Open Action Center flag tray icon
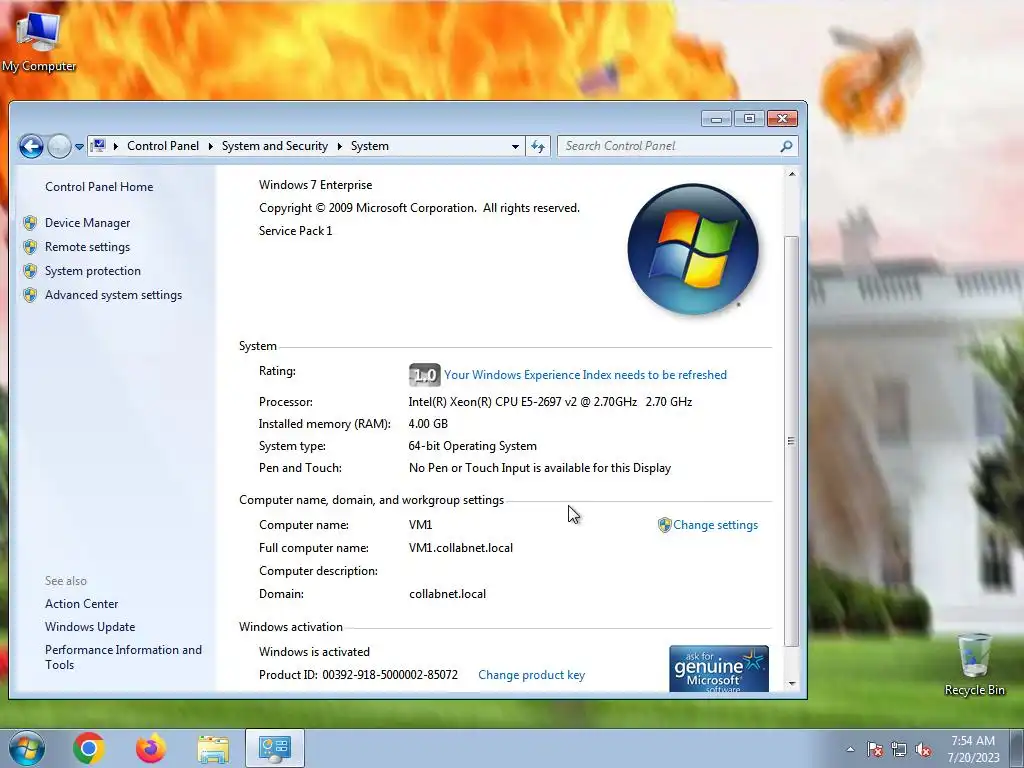 click(875, 749)
